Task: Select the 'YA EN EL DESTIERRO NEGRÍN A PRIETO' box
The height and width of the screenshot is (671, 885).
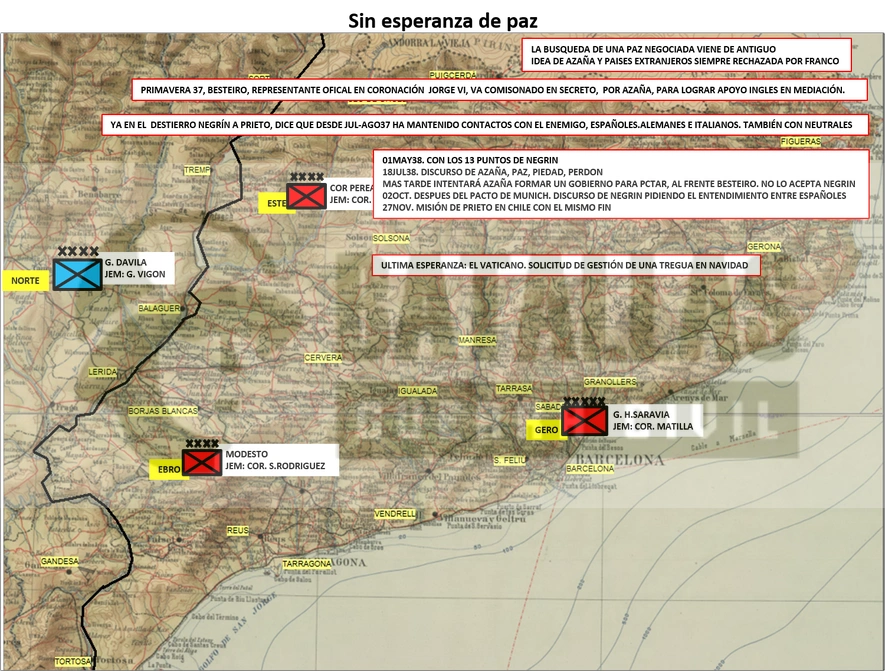Action: click(485, 125)
